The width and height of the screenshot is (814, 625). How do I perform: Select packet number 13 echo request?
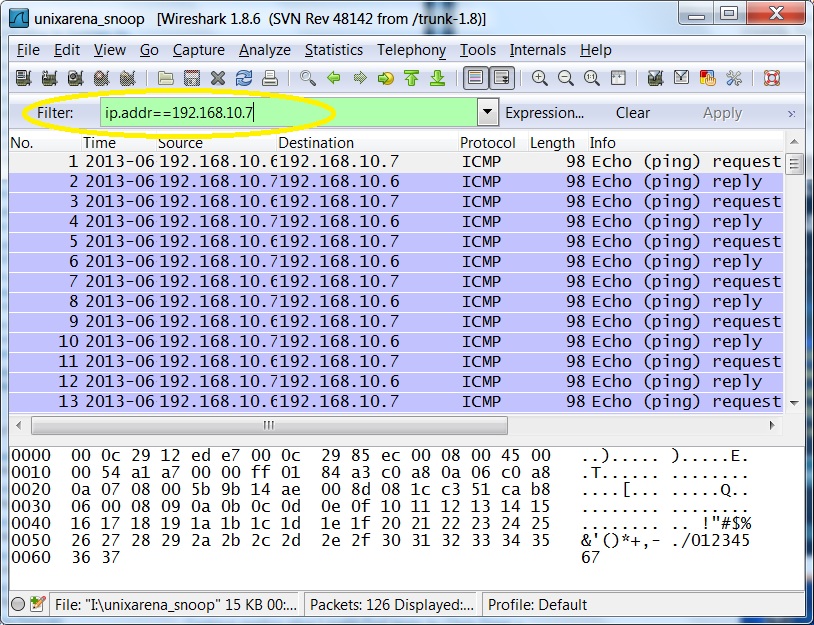point(396,401)
